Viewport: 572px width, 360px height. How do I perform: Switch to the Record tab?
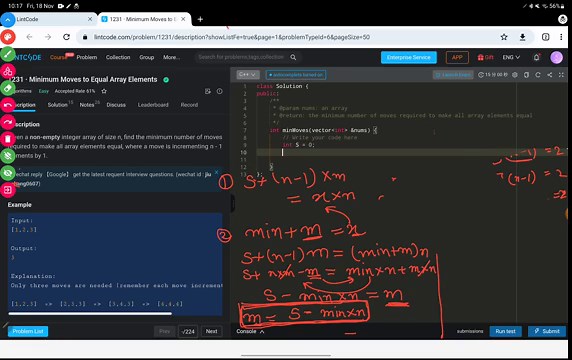189,105
